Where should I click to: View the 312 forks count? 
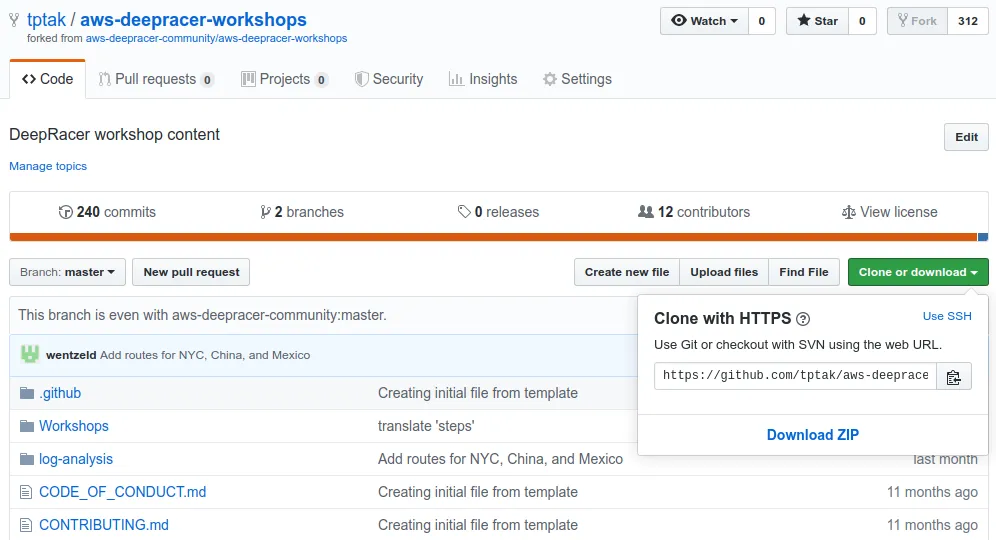click(967, 21)
